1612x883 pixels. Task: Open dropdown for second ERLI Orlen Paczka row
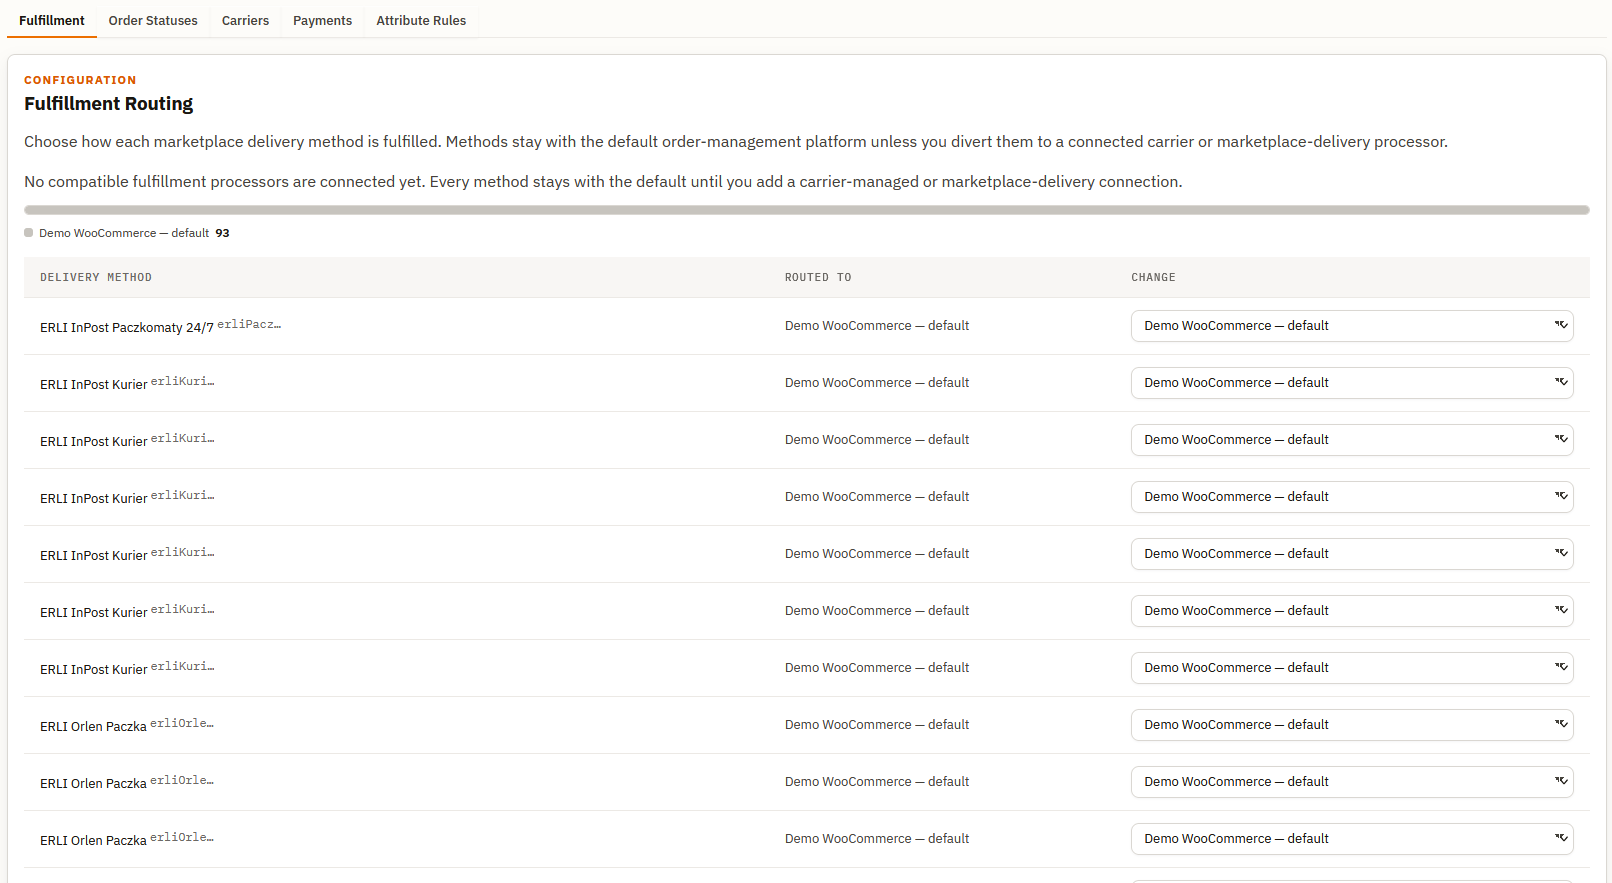[x=1352, y=782]
